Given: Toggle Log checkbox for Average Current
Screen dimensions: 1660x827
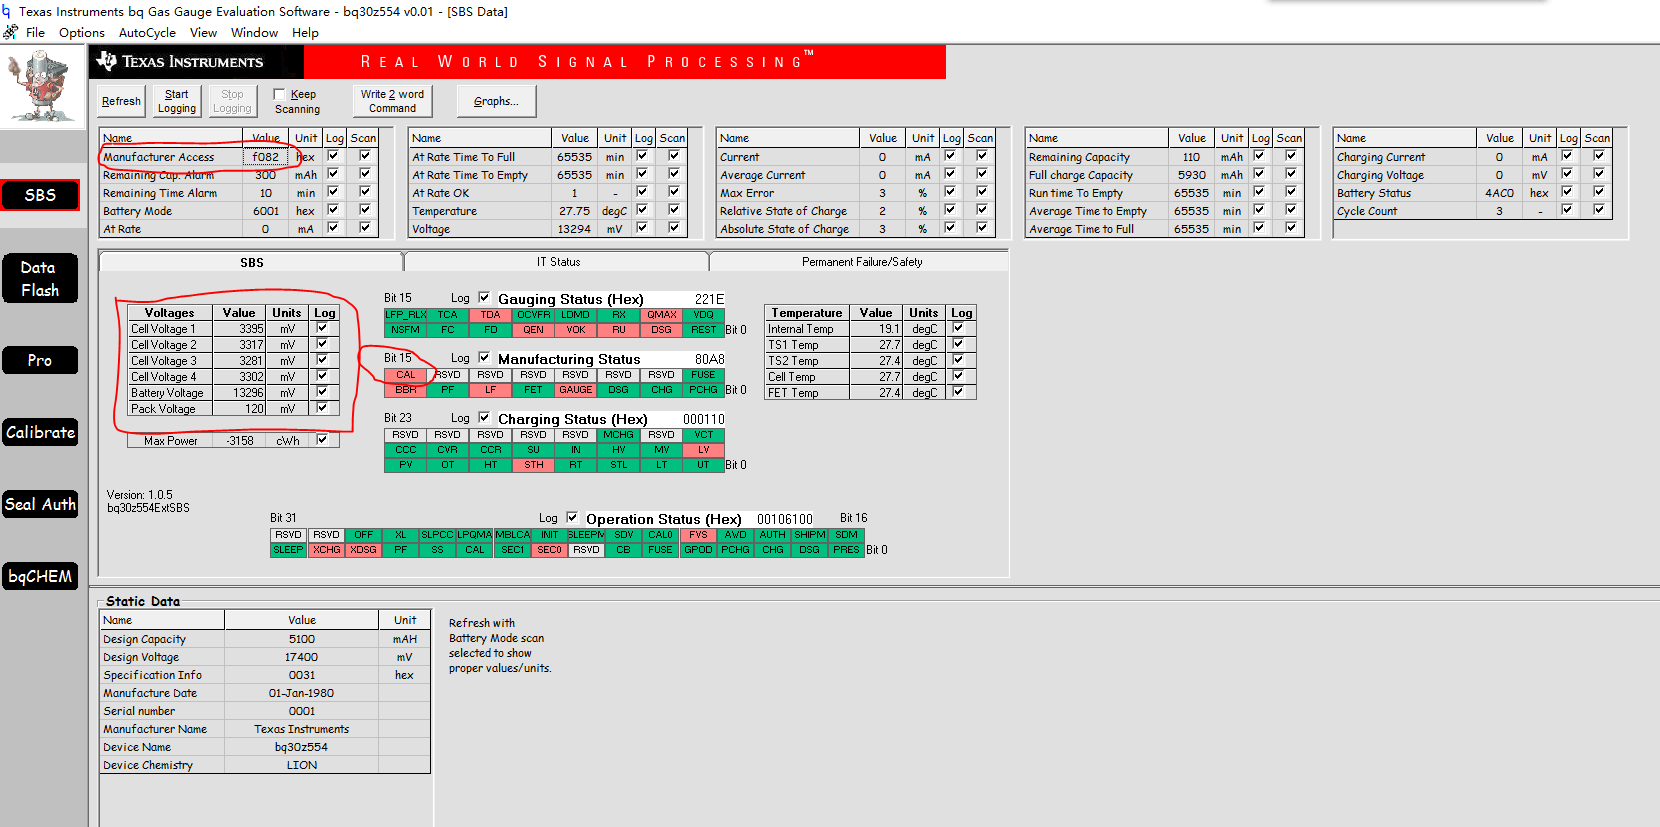Looking at the screenshot, I should point(950,174).
